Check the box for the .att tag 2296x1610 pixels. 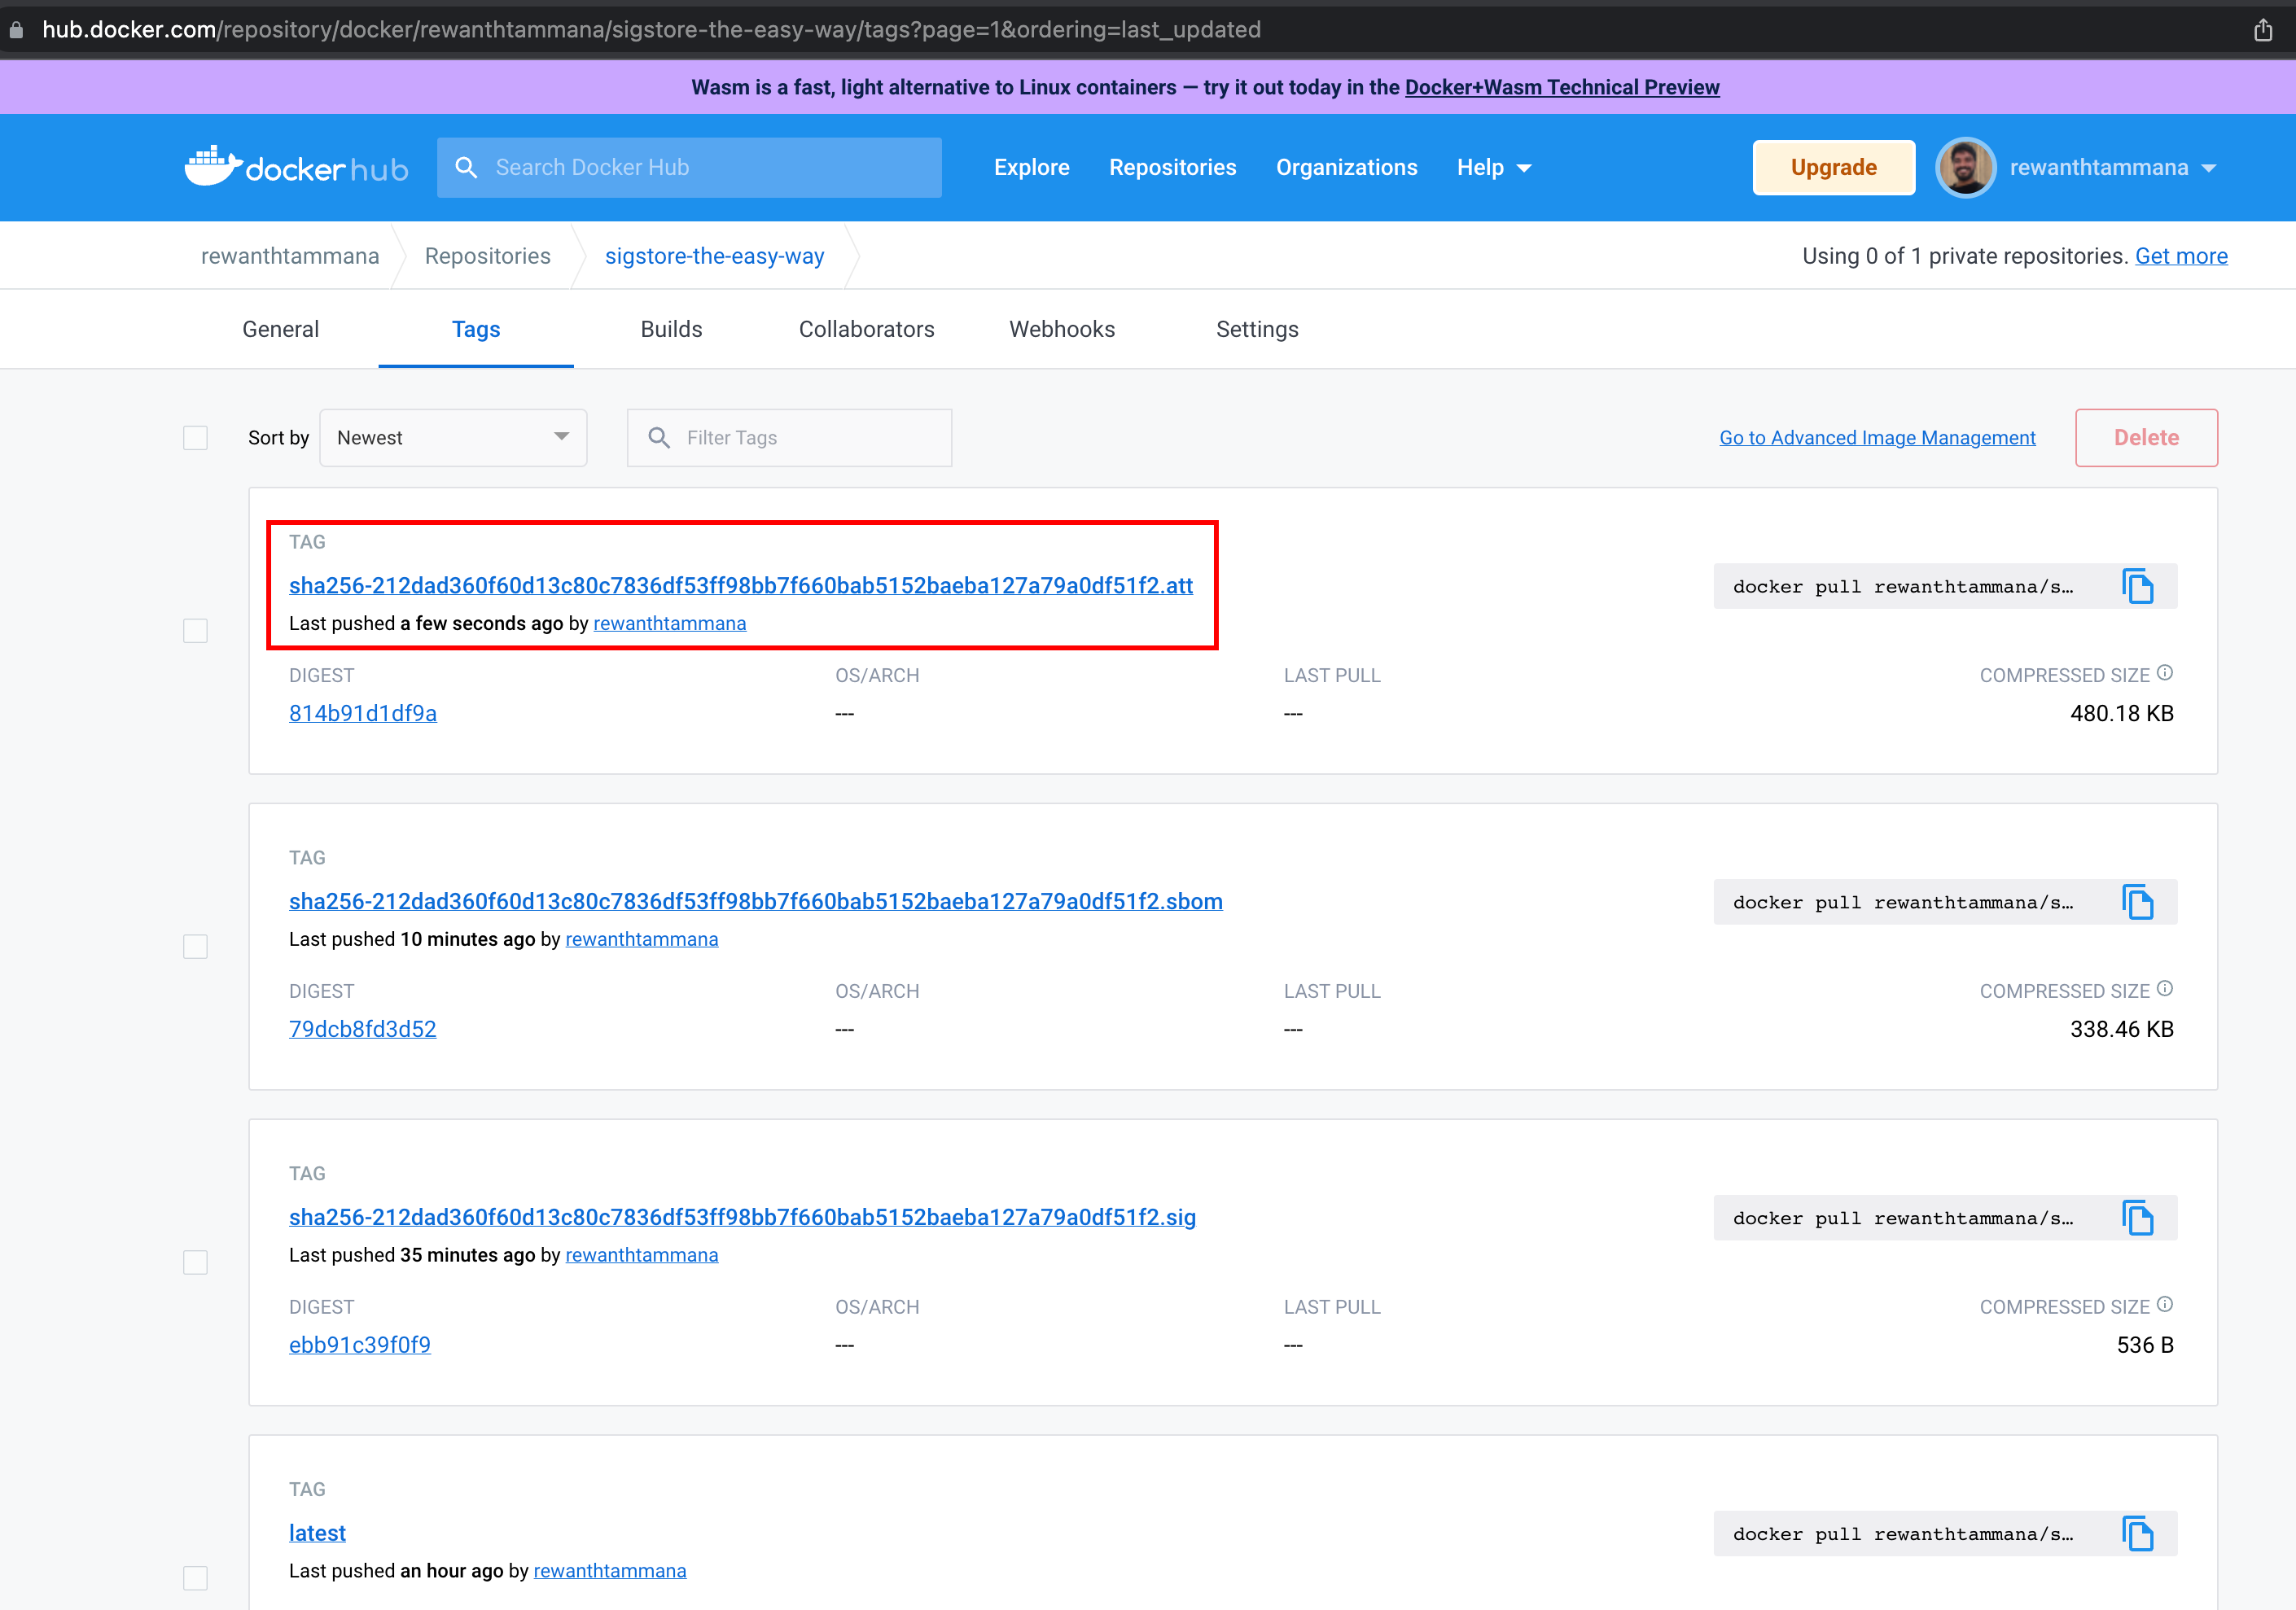tap(195, 631)
